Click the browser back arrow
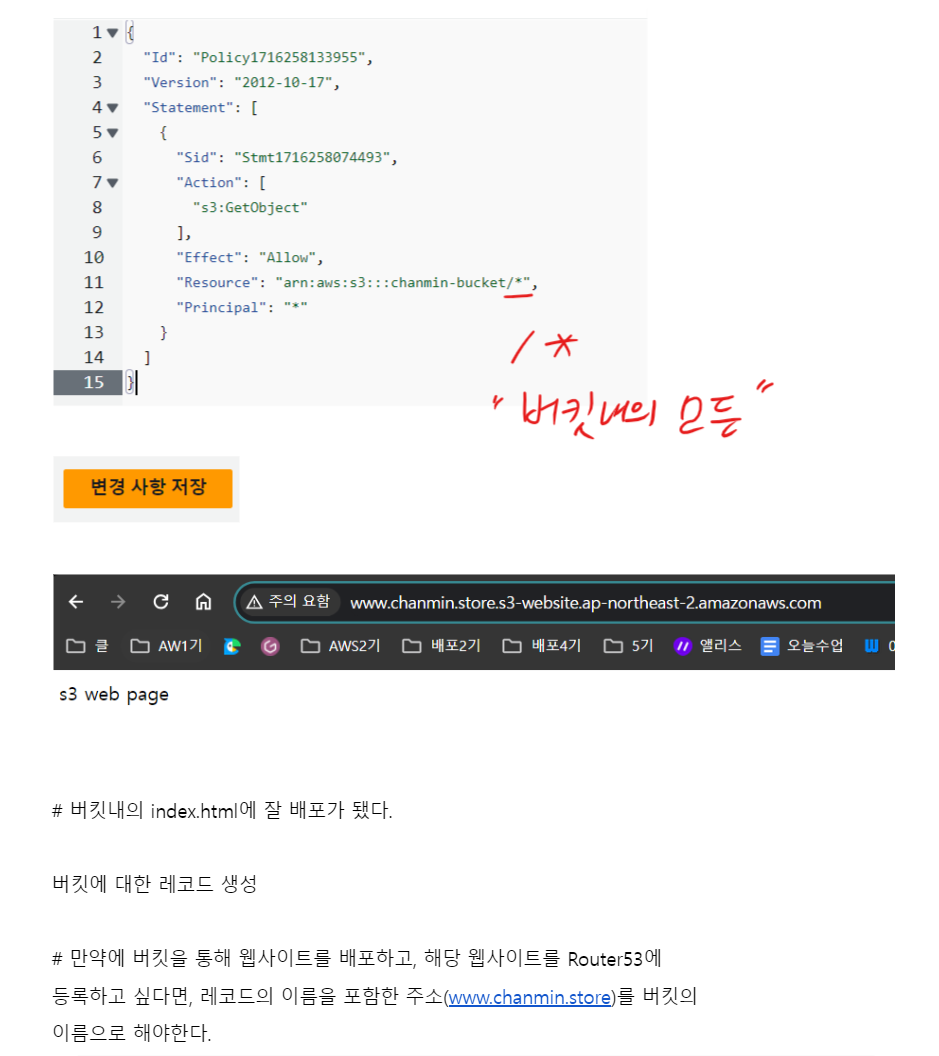The height and width of the screenshot is (1056, 939). click(x=76, y=601)
